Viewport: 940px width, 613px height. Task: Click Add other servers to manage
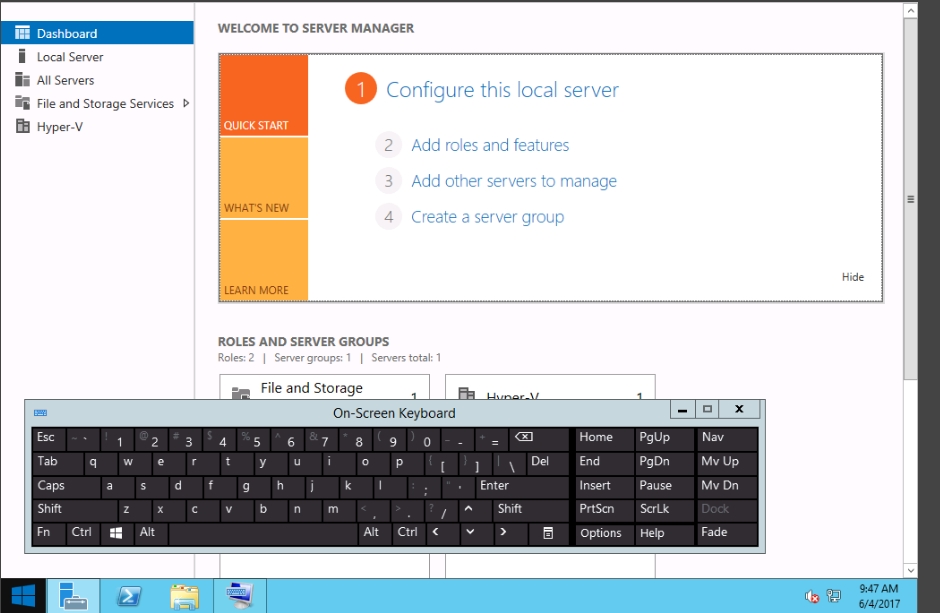514,181
